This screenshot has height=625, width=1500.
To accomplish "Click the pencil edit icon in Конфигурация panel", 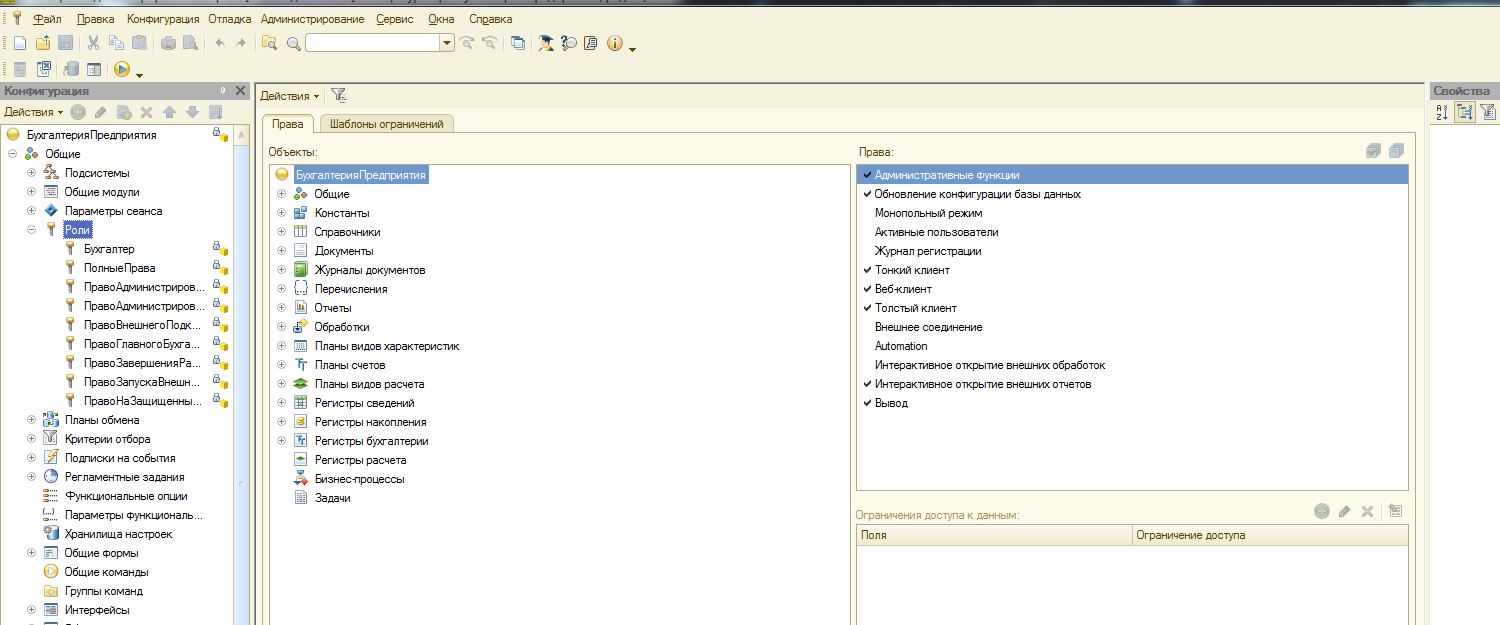I will point(101,112).
